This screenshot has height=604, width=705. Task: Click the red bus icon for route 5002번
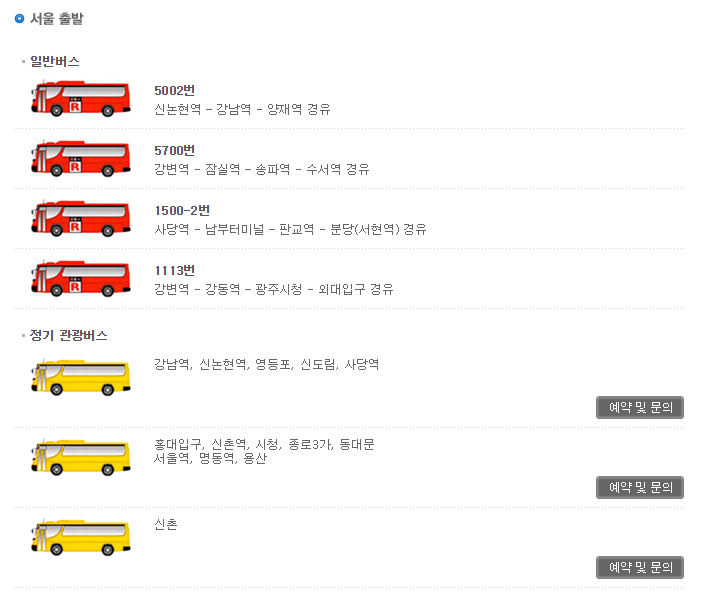(x=81, y=98)
